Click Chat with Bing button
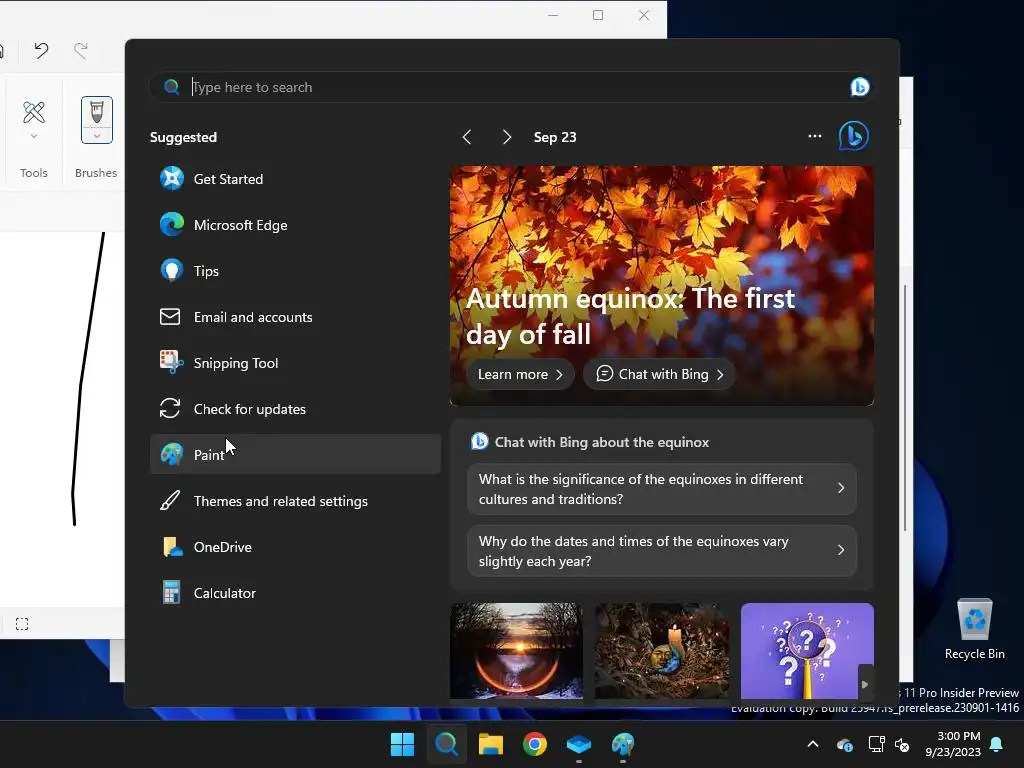This screenshot has width=1024, height=768. [x=660, y=374]
